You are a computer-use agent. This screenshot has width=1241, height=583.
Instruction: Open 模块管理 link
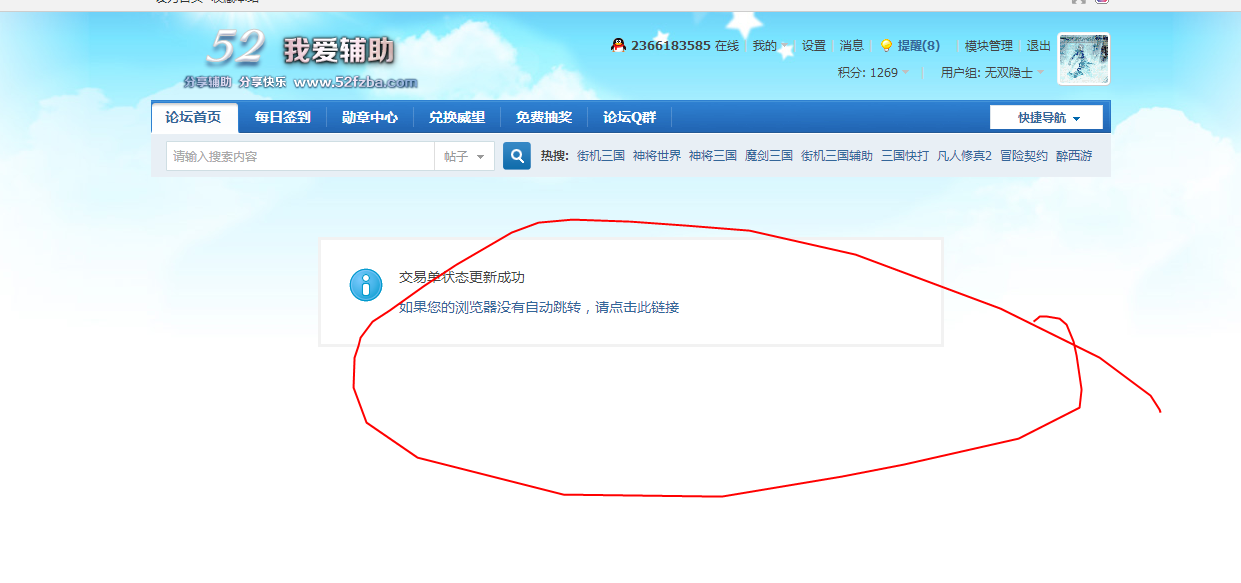[x=989, y=46]
